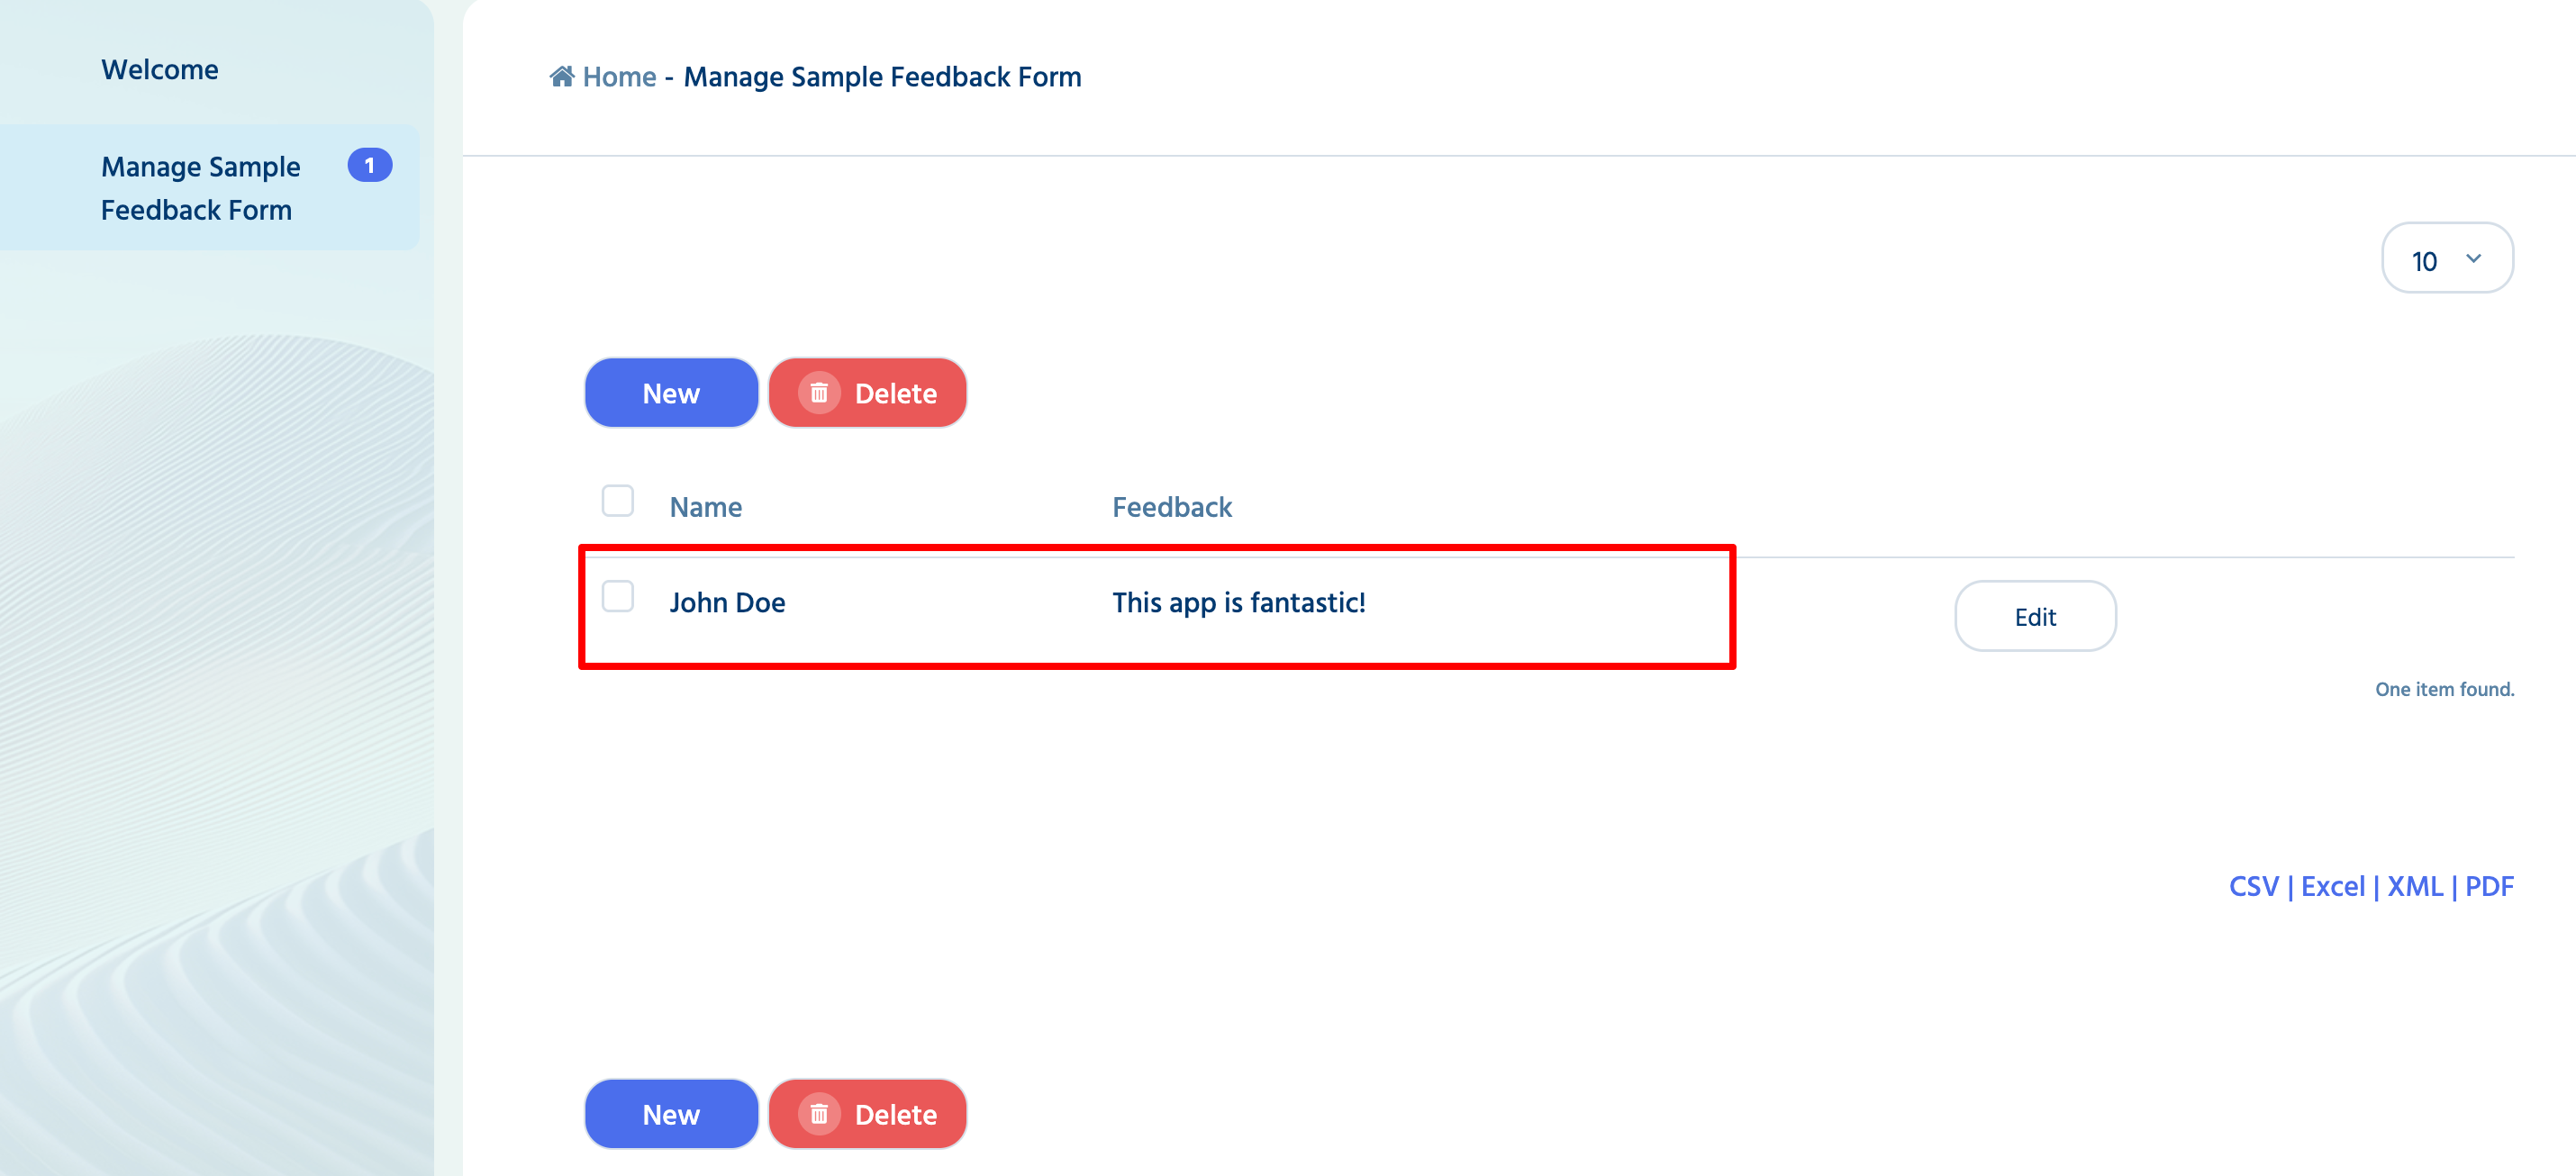Screen dimensions: 2576x1176
Task: Follow the Home breadcrumb link
Action: click(619, 77)
